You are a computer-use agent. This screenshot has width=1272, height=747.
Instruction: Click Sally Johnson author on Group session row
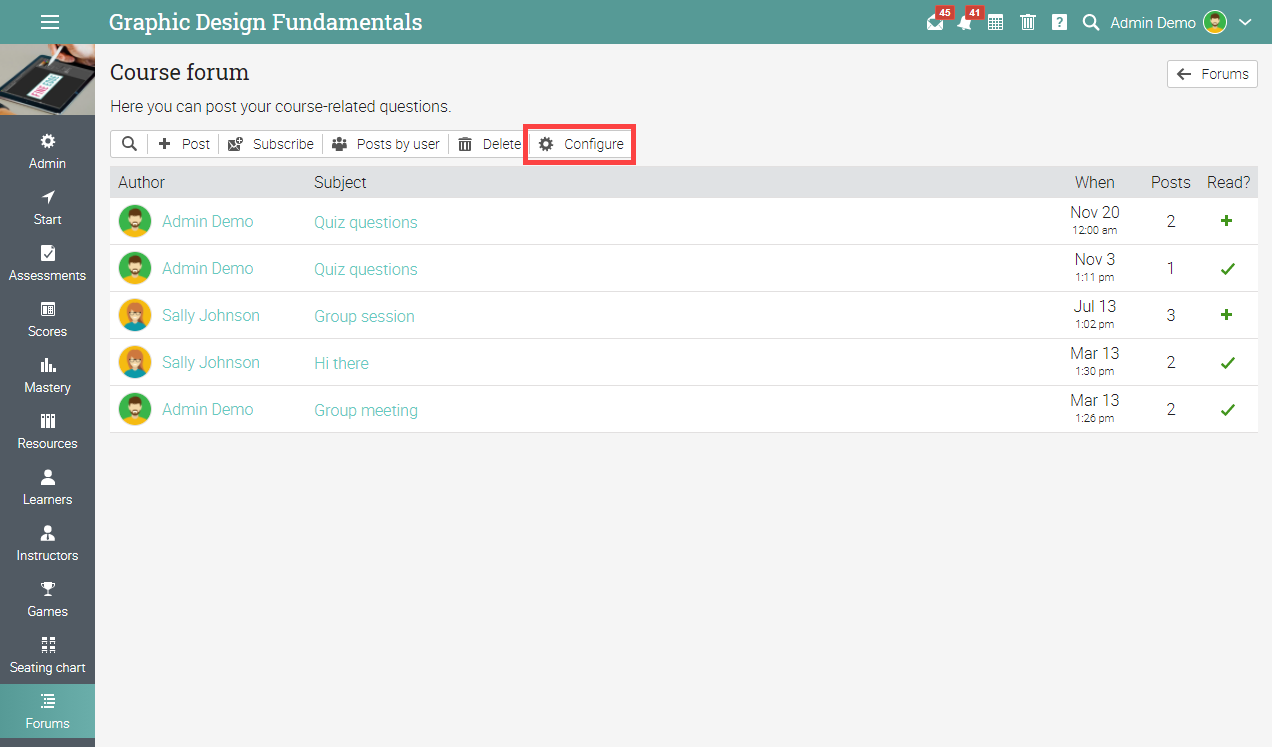pos(211,315)
